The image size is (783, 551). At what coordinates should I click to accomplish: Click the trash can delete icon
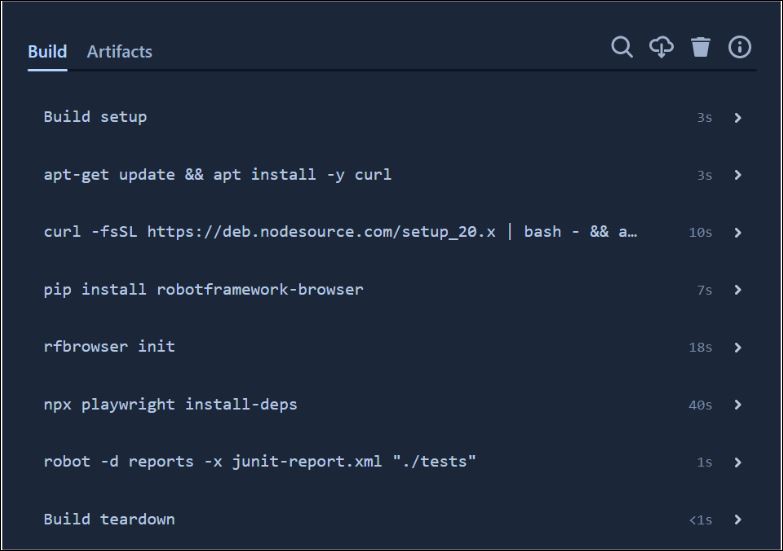[700, 47]
